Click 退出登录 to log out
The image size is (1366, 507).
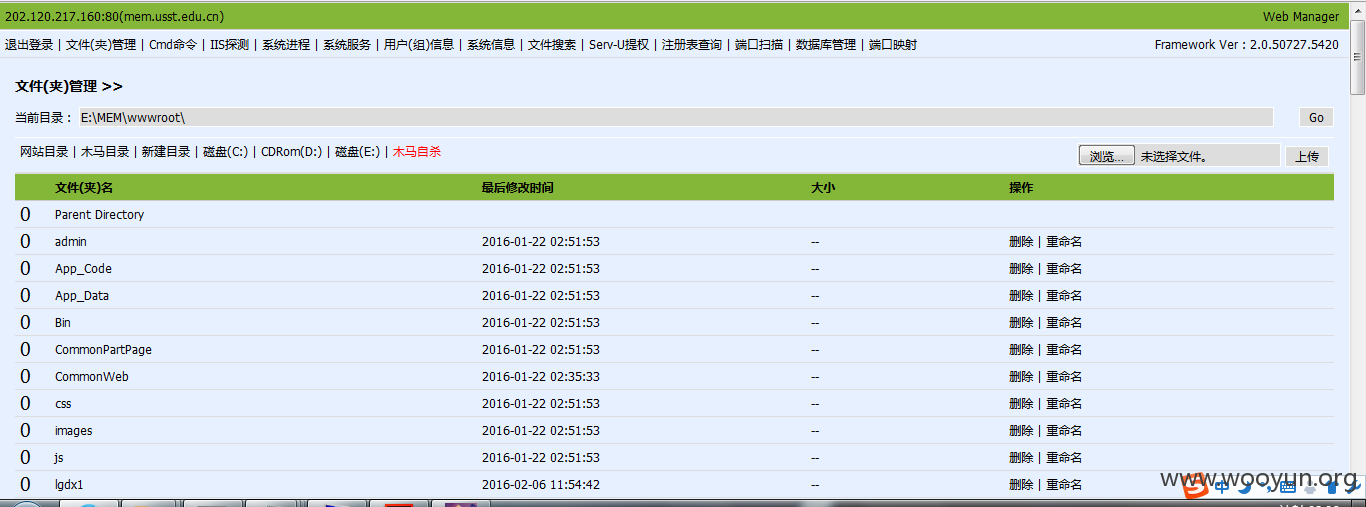(x=29, y=45)
